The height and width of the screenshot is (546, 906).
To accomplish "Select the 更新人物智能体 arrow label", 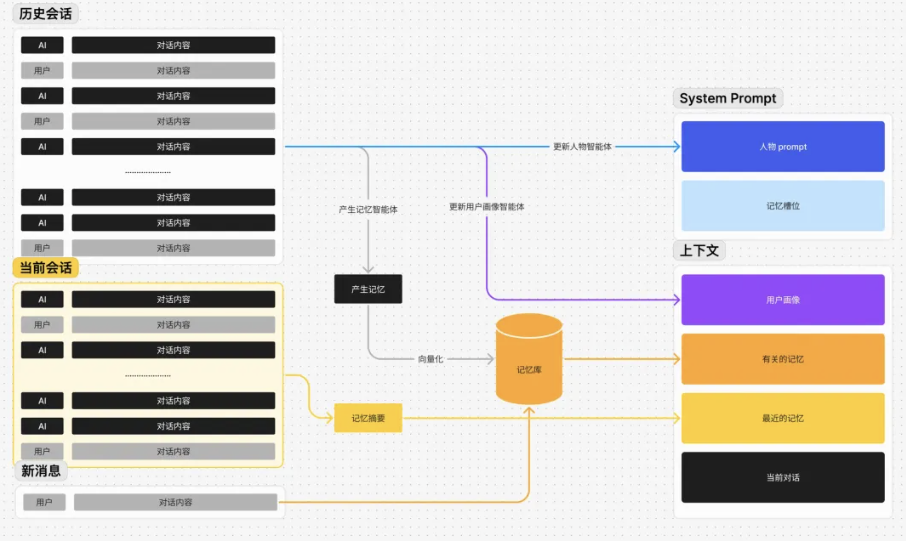I will (x=582, y=146).
